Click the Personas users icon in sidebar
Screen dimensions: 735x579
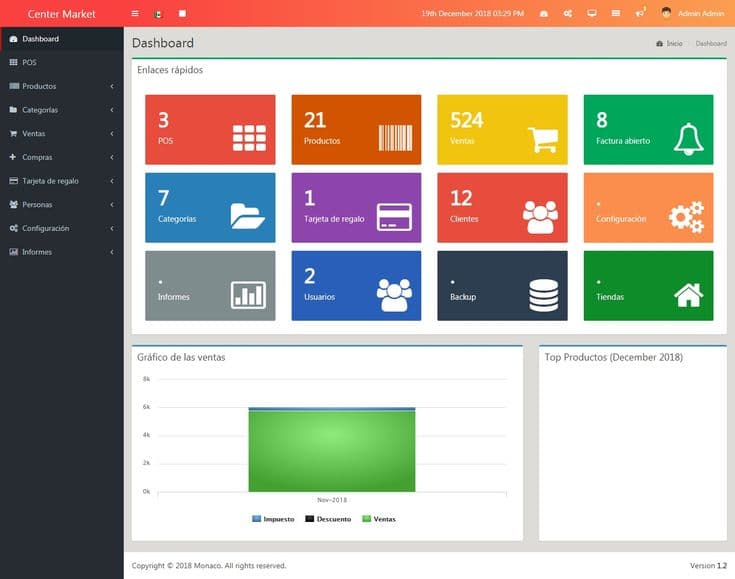tap(14, 204)
